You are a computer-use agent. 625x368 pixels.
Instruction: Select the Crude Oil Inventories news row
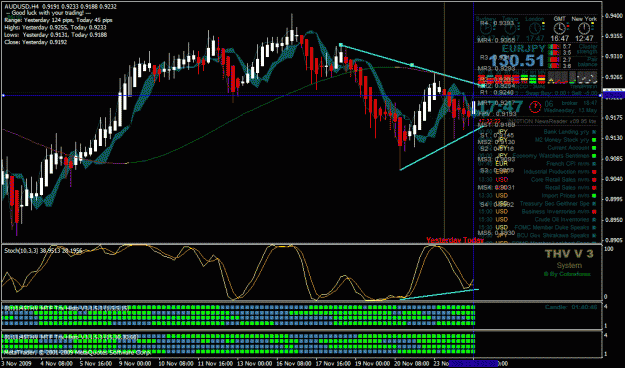click(537, 220)
